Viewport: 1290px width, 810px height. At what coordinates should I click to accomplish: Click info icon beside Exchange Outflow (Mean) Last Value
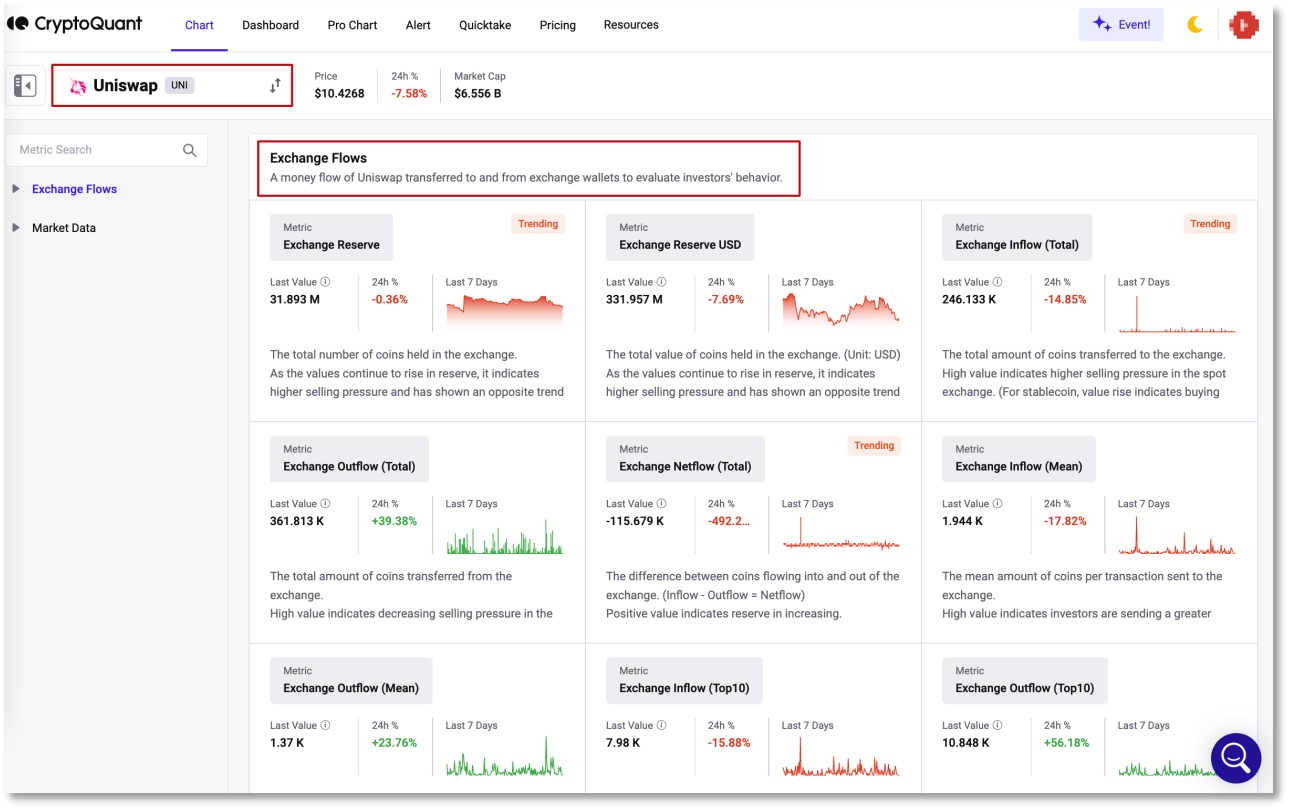pyautogui.click(x=326, y=726)
